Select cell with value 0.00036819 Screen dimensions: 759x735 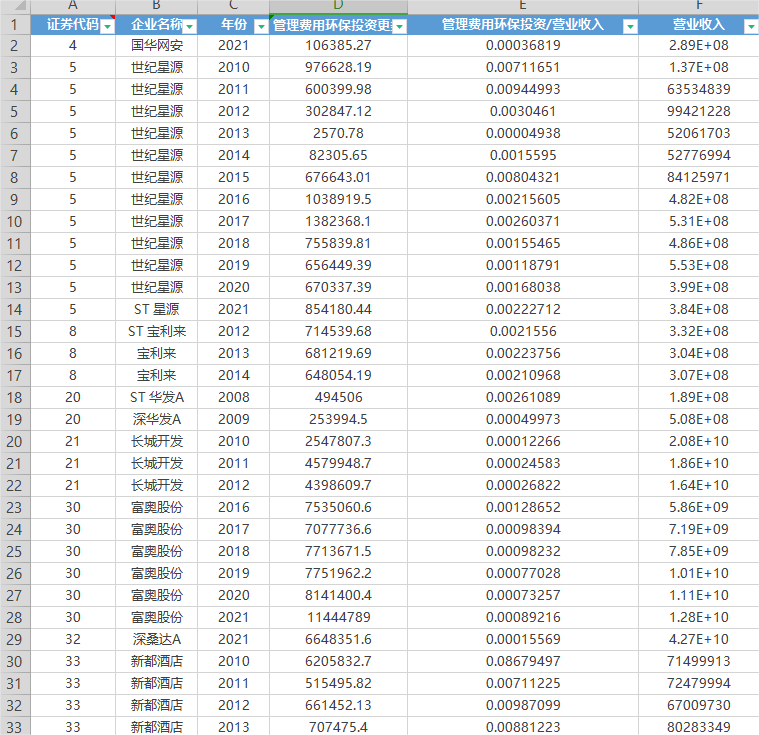(523, 46)
